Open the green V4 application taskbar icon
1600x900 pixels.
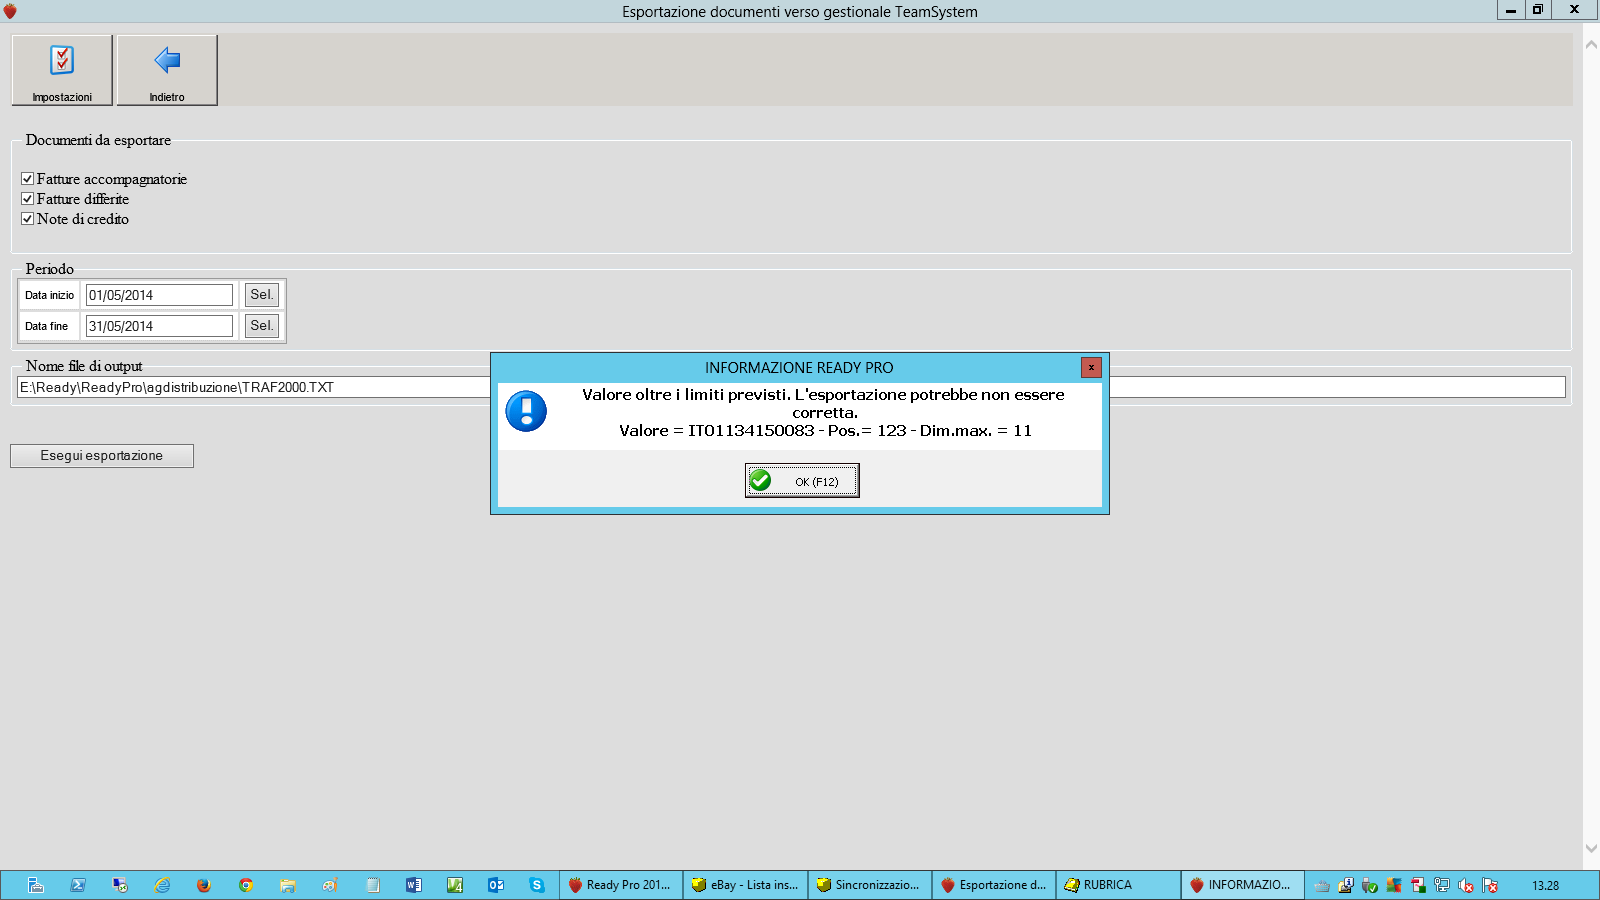455,885
